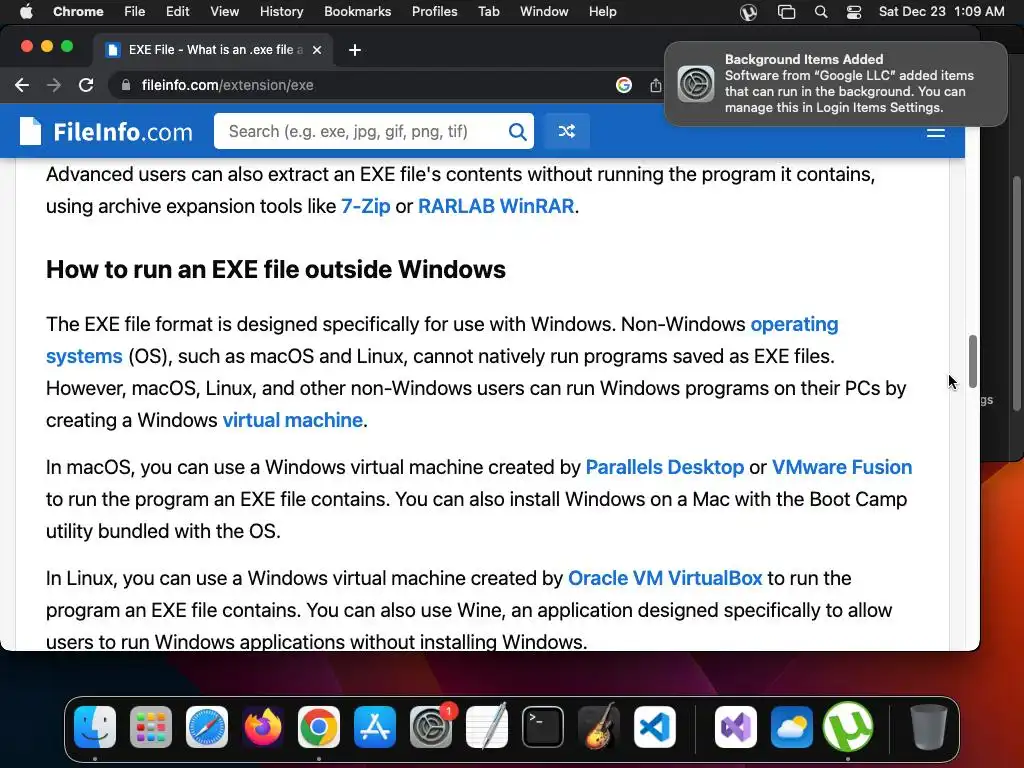Click the FileInfo.com logo
This screenshot has width=1024, height=768.
[x=106, y=132]
